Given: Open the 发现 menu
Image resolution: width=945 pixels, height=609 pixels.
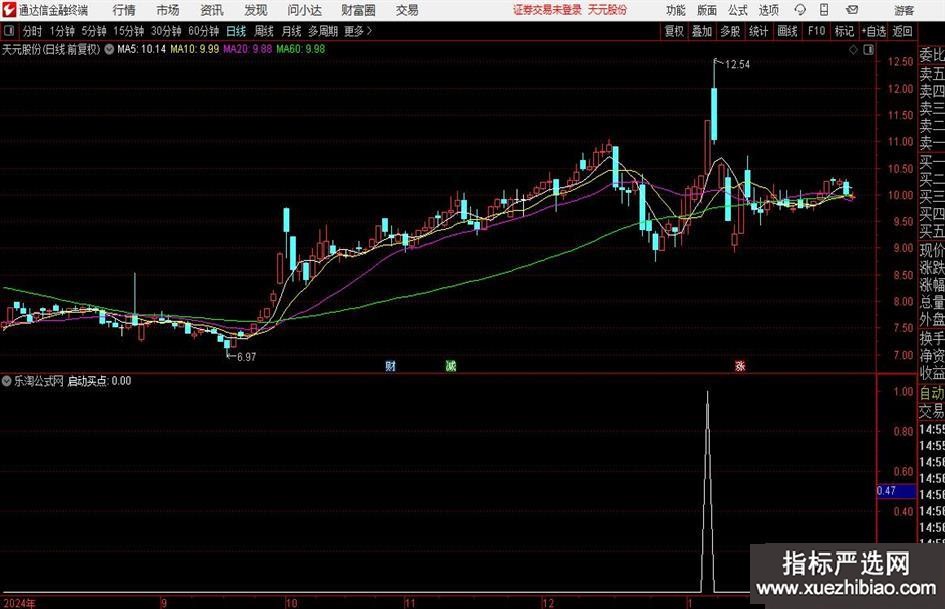Looking at the screenshot, I should (256, 10).
